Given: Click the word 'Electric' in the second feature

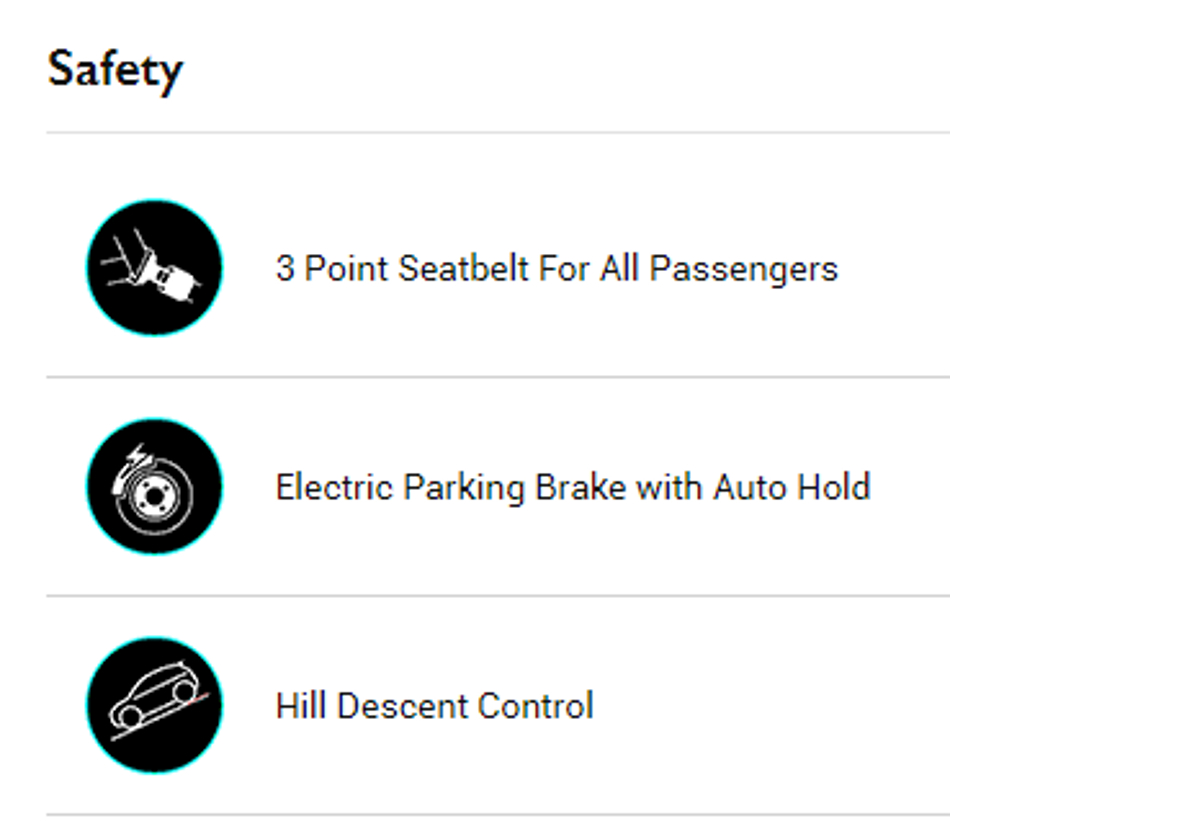Looking at the screenshot, I should [334, 488].
